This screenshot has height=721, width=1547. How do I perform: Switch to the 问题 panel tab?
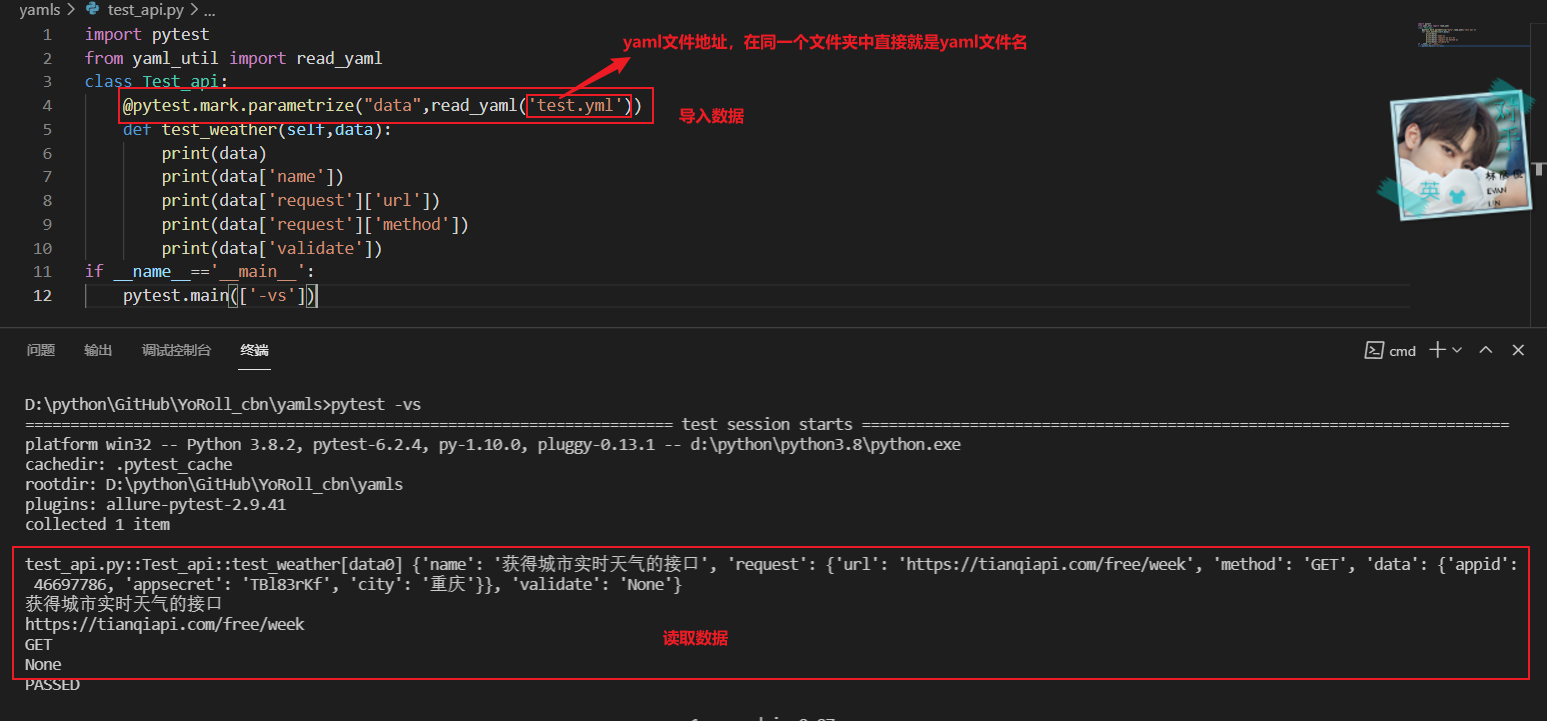click(x=41, y=350)
